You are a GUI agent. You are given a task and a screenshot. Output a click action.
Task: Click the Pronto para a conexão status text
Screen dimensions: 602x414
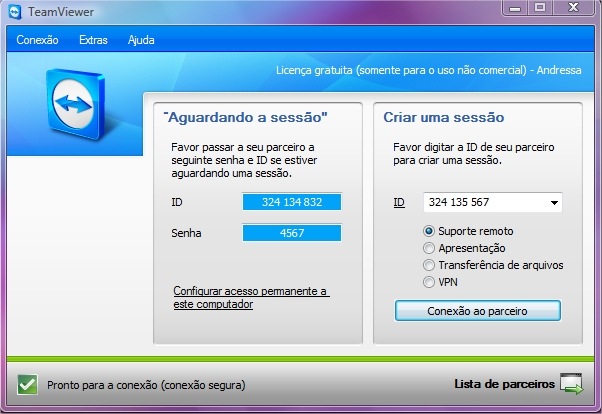click(146, 385)
